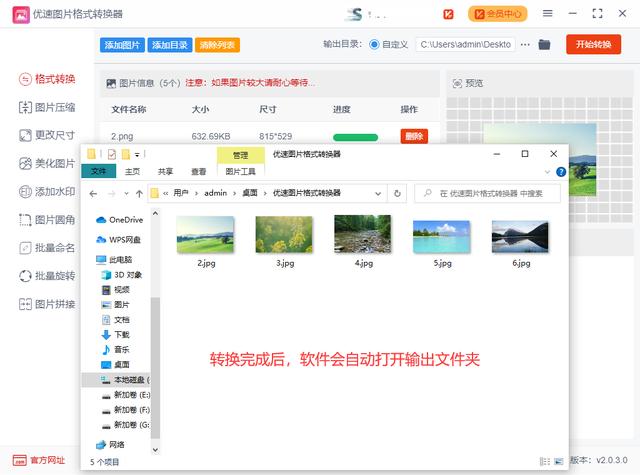Click Explorer back arrow

pos(93,193)
